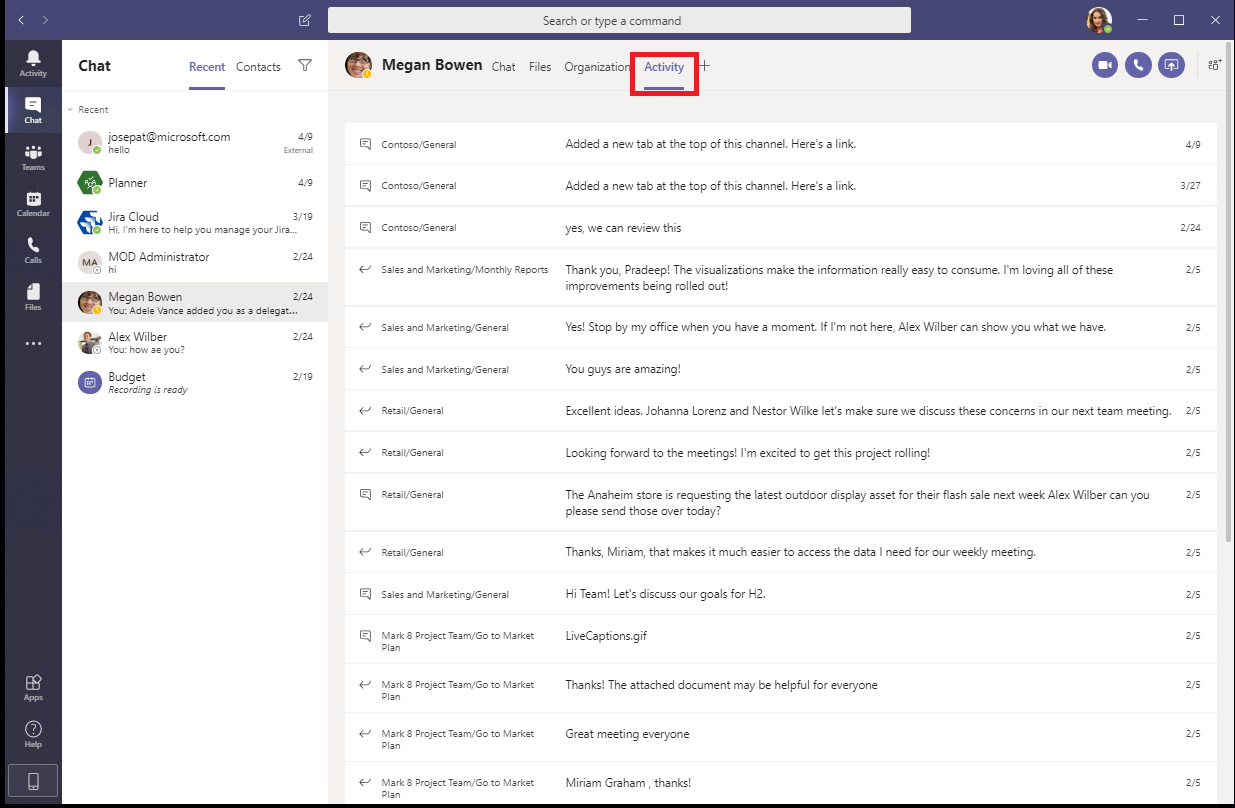
Task: Click the Chat icon in the sidebar
Action: click(33, 111)
